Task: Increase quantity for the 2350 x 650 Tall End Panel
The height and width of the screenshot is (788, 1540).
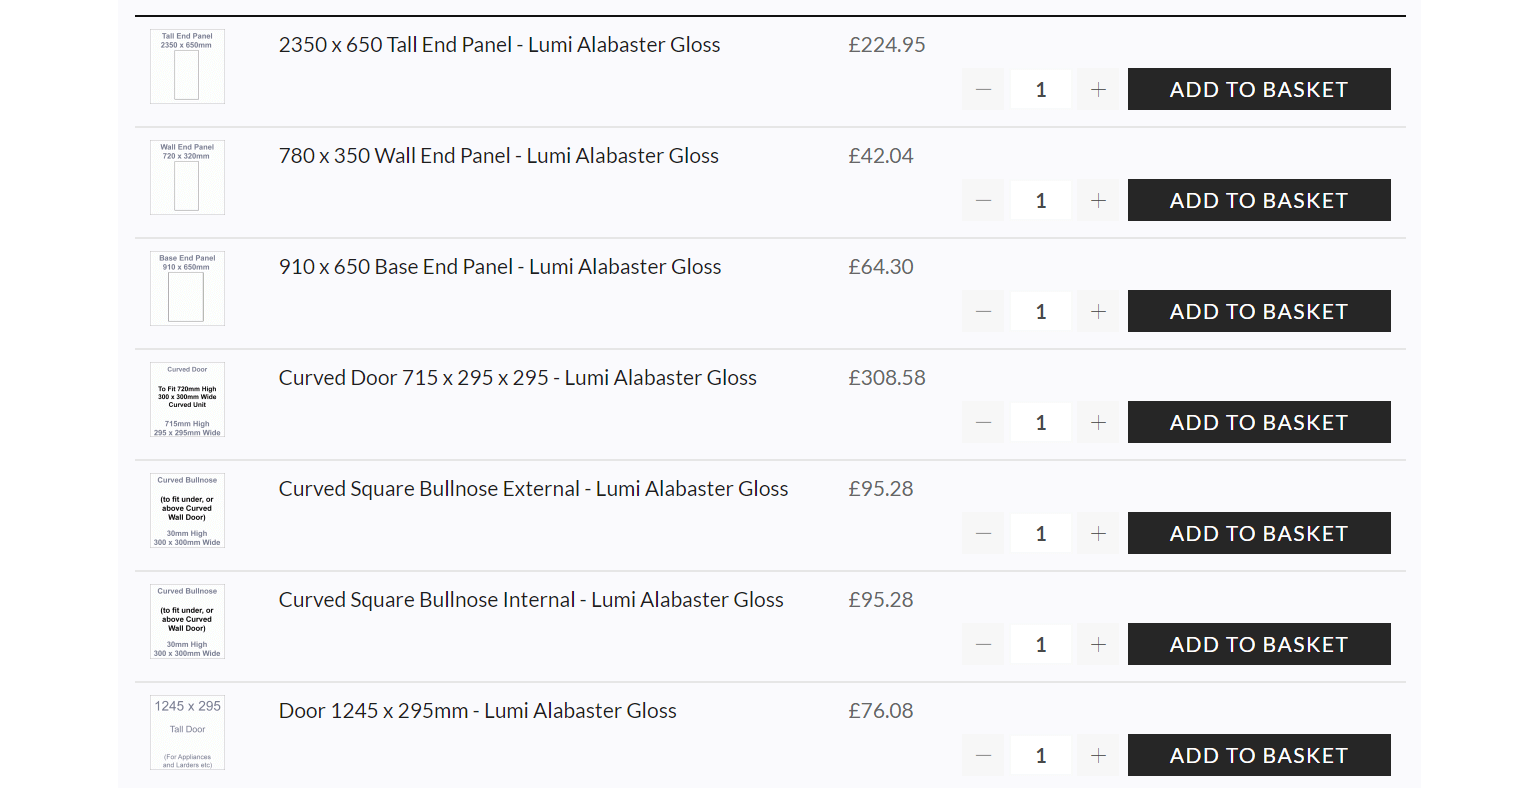Action: tap(1098, 89)
